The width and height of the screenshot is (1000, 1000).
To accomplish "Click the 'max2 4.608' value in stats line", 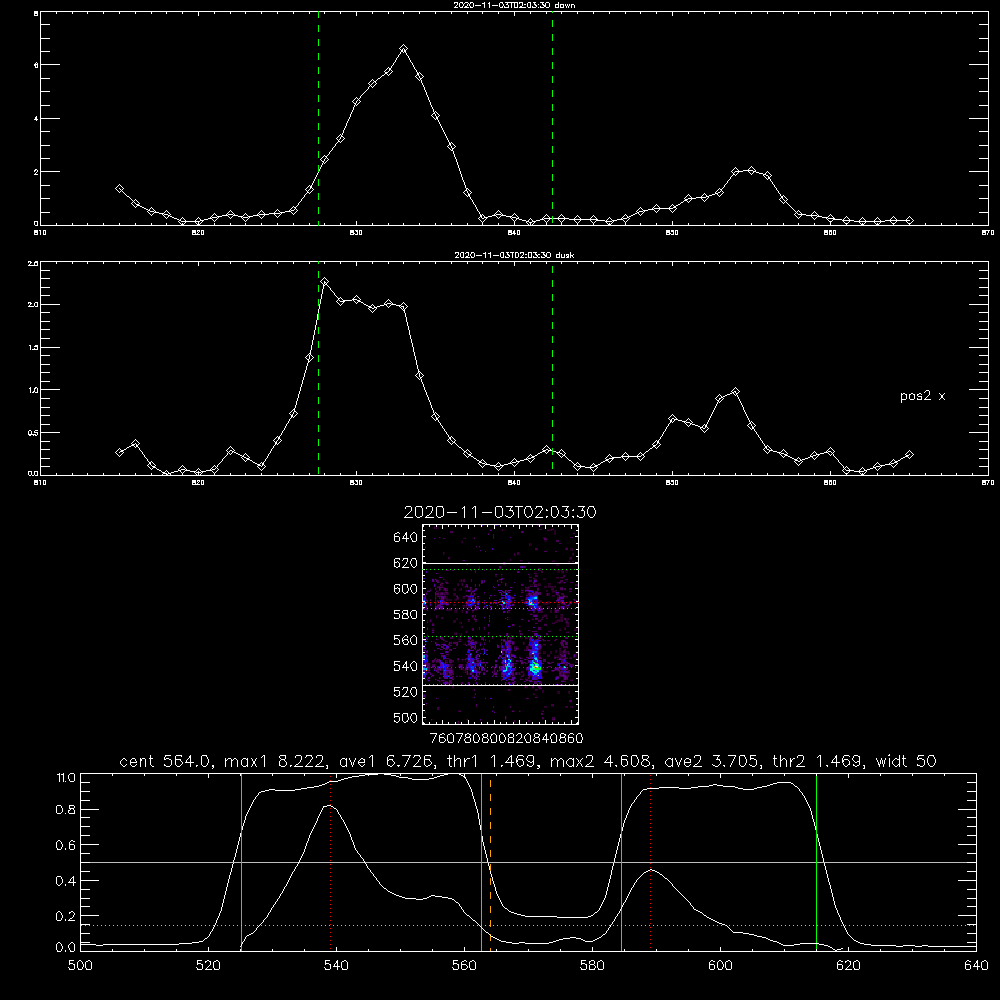I will click(x=600, y=761).
